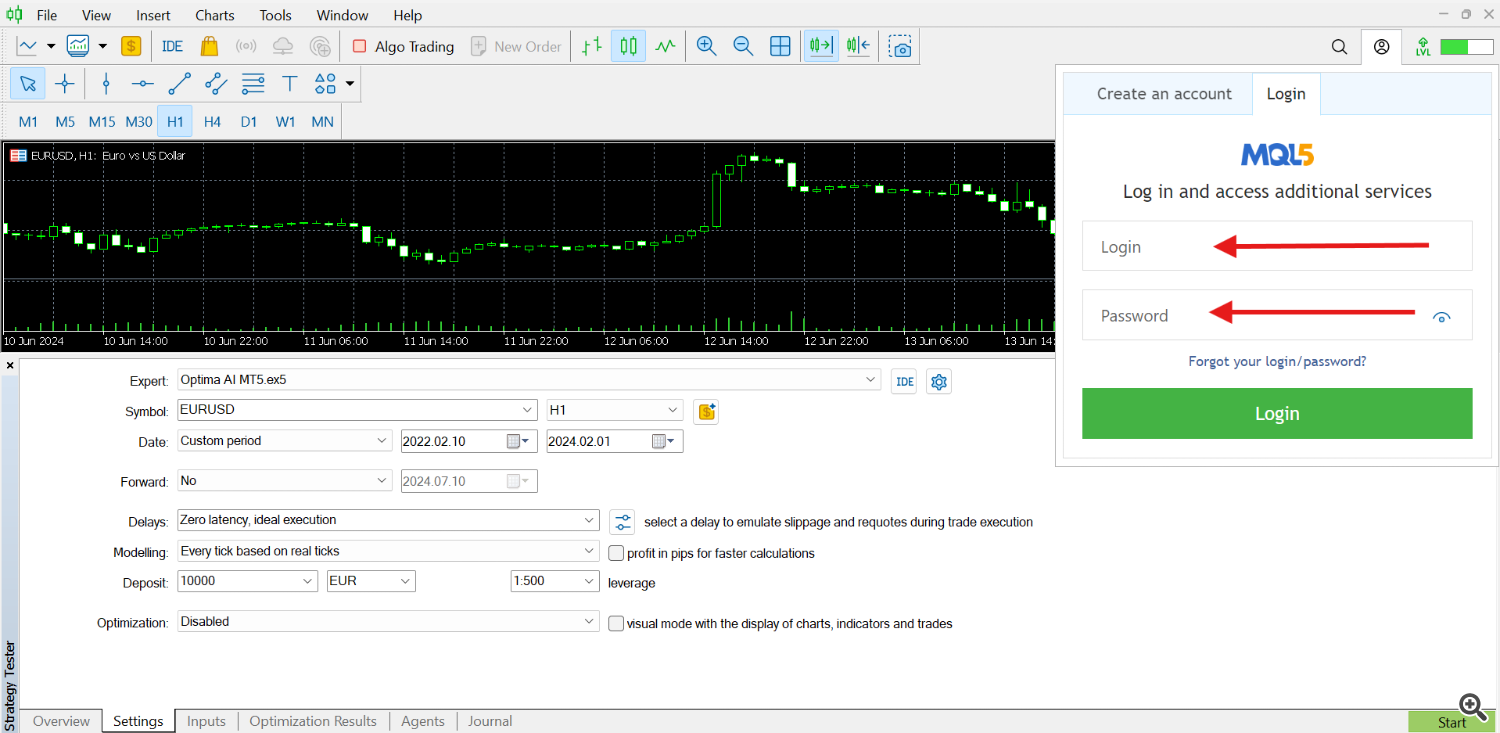
Task: Click Forgot your login/password link
Action: tap(1277, 361)
